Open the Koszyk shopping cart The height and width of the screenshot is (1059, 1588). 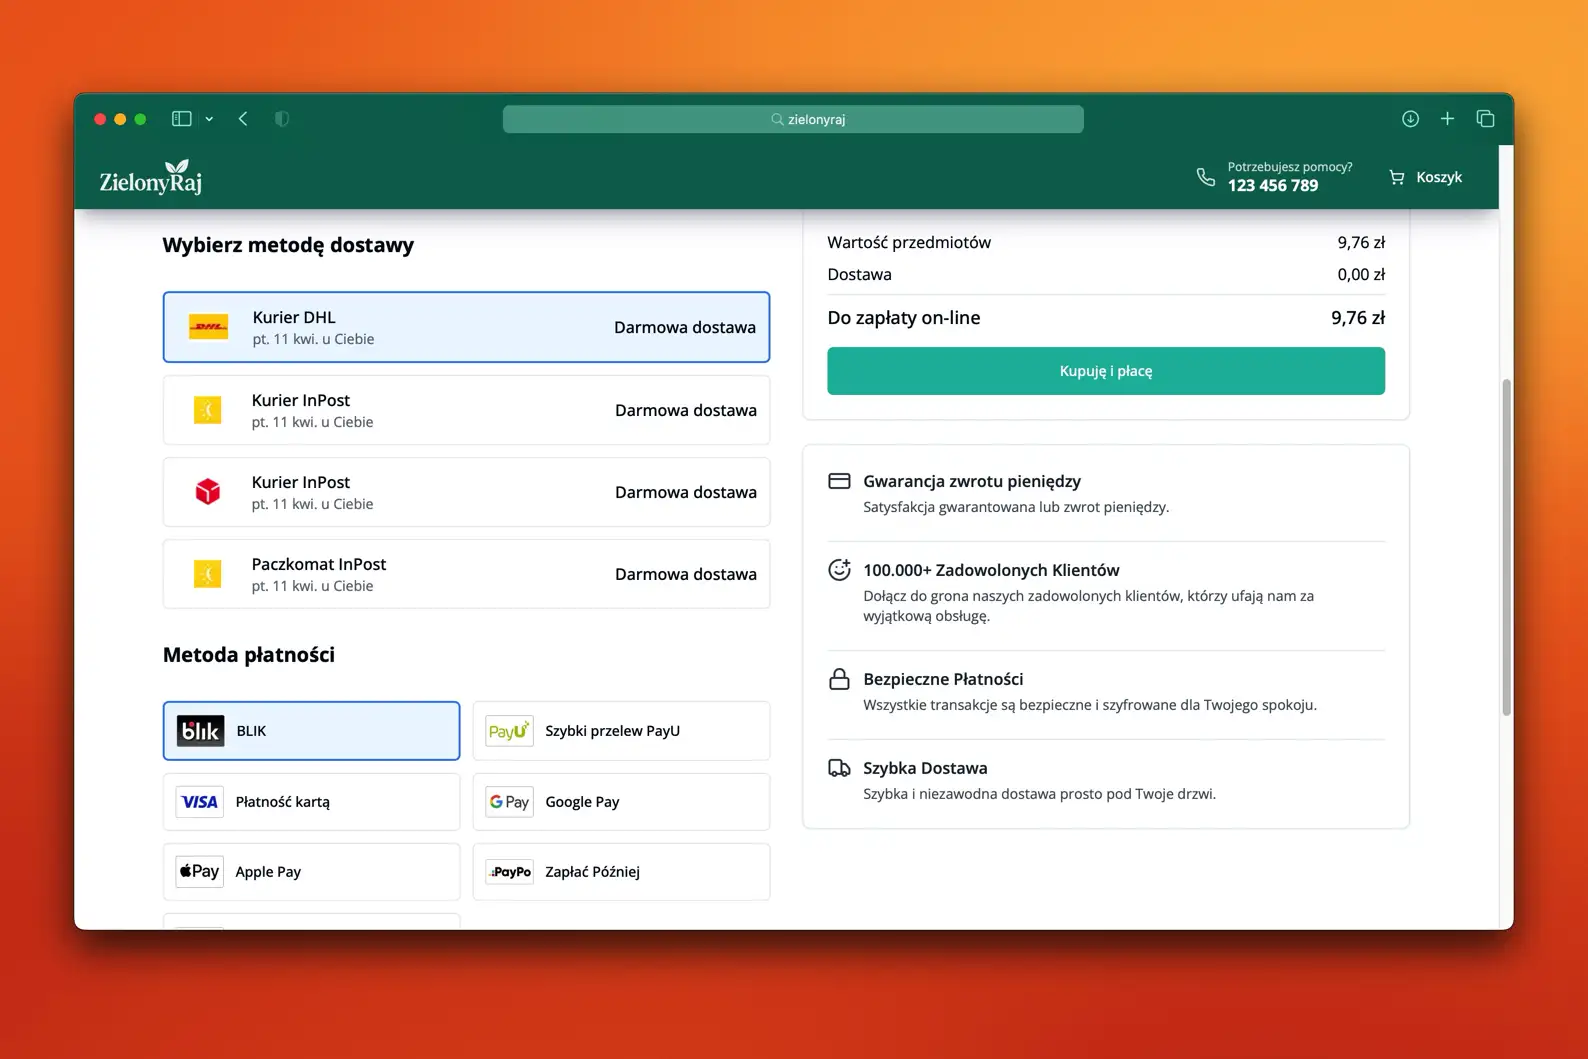[x=1425, y=177]
